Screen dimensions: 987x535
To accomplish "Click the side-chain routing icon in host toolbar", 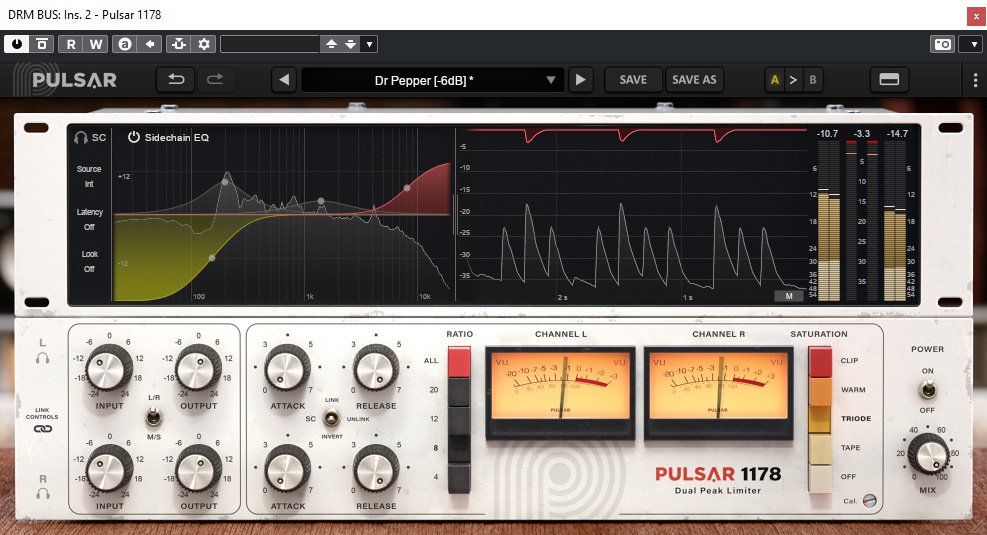I will [179, 44].
